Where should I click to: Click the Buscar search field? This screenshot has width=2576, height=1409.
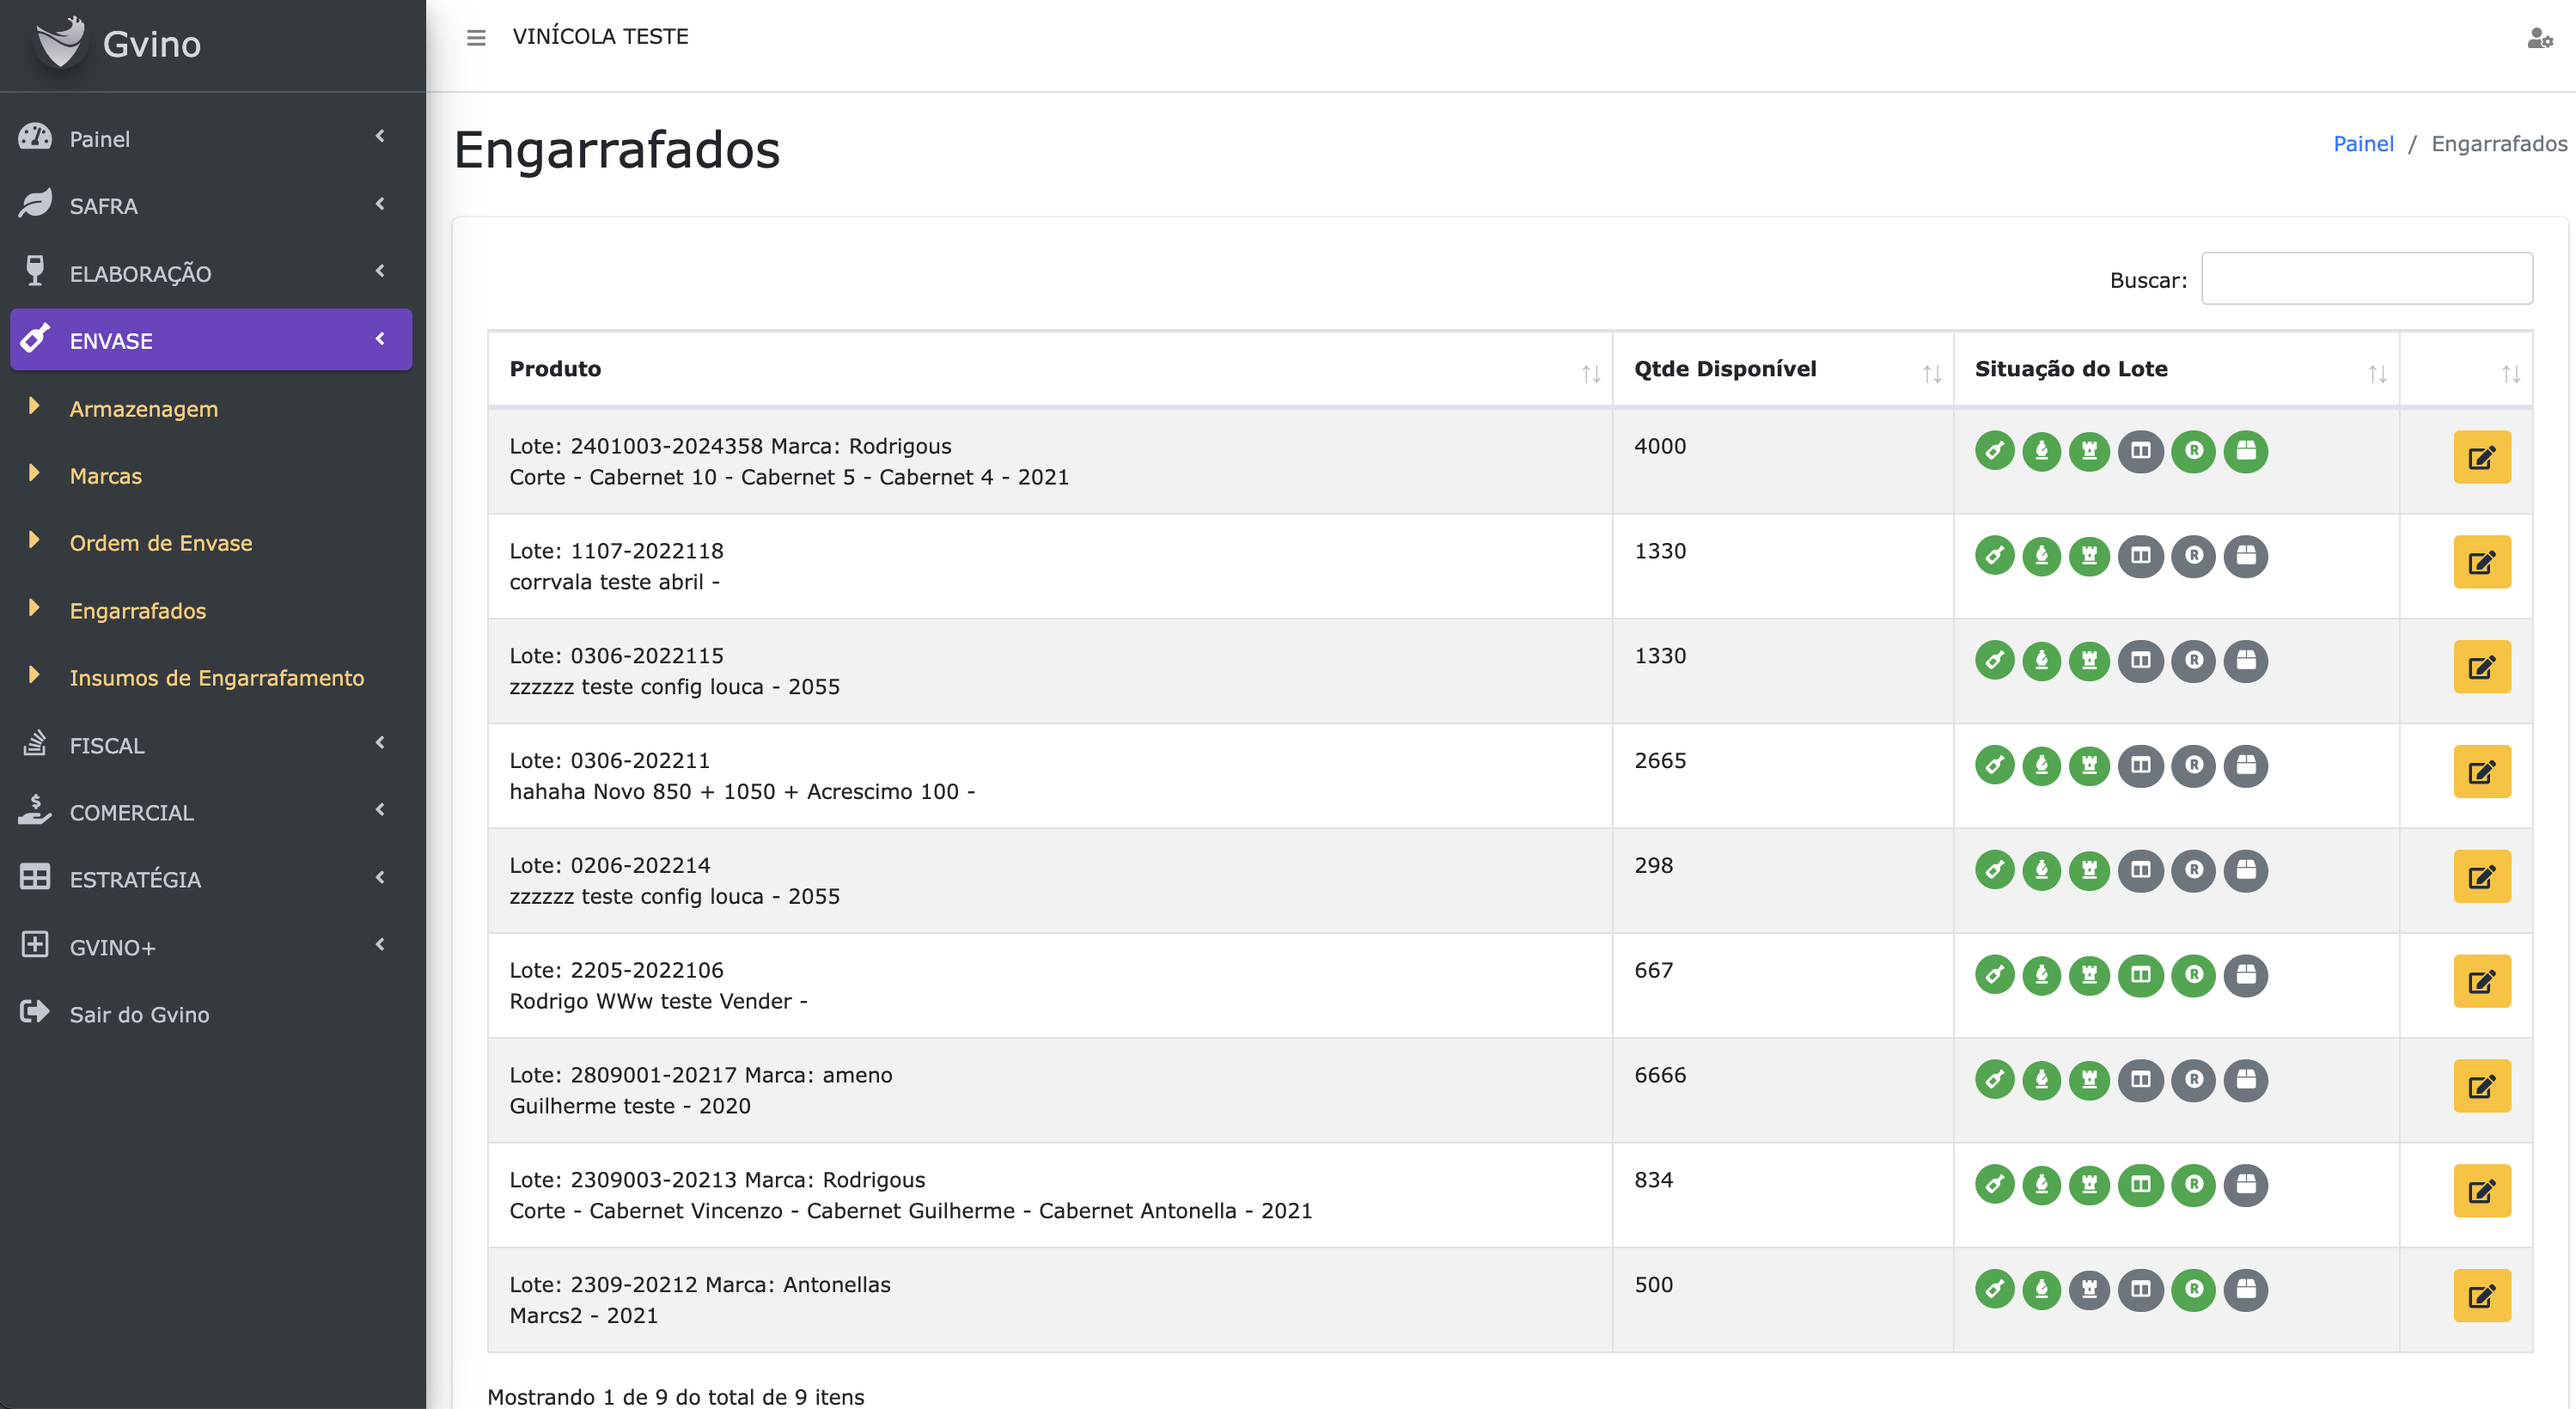pyautogui.click(x=2366, y=279)
